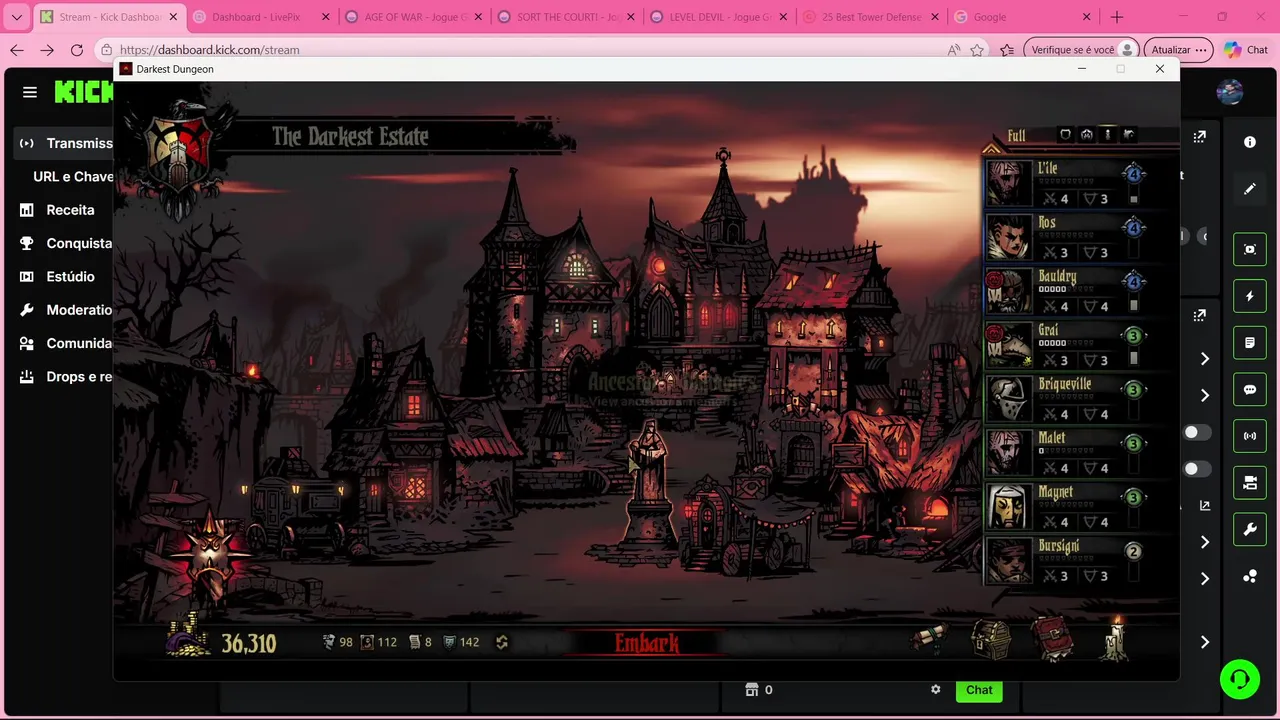1280x720 pixels.
Task: Open the inventory chest icon
Action: point(991,640)
